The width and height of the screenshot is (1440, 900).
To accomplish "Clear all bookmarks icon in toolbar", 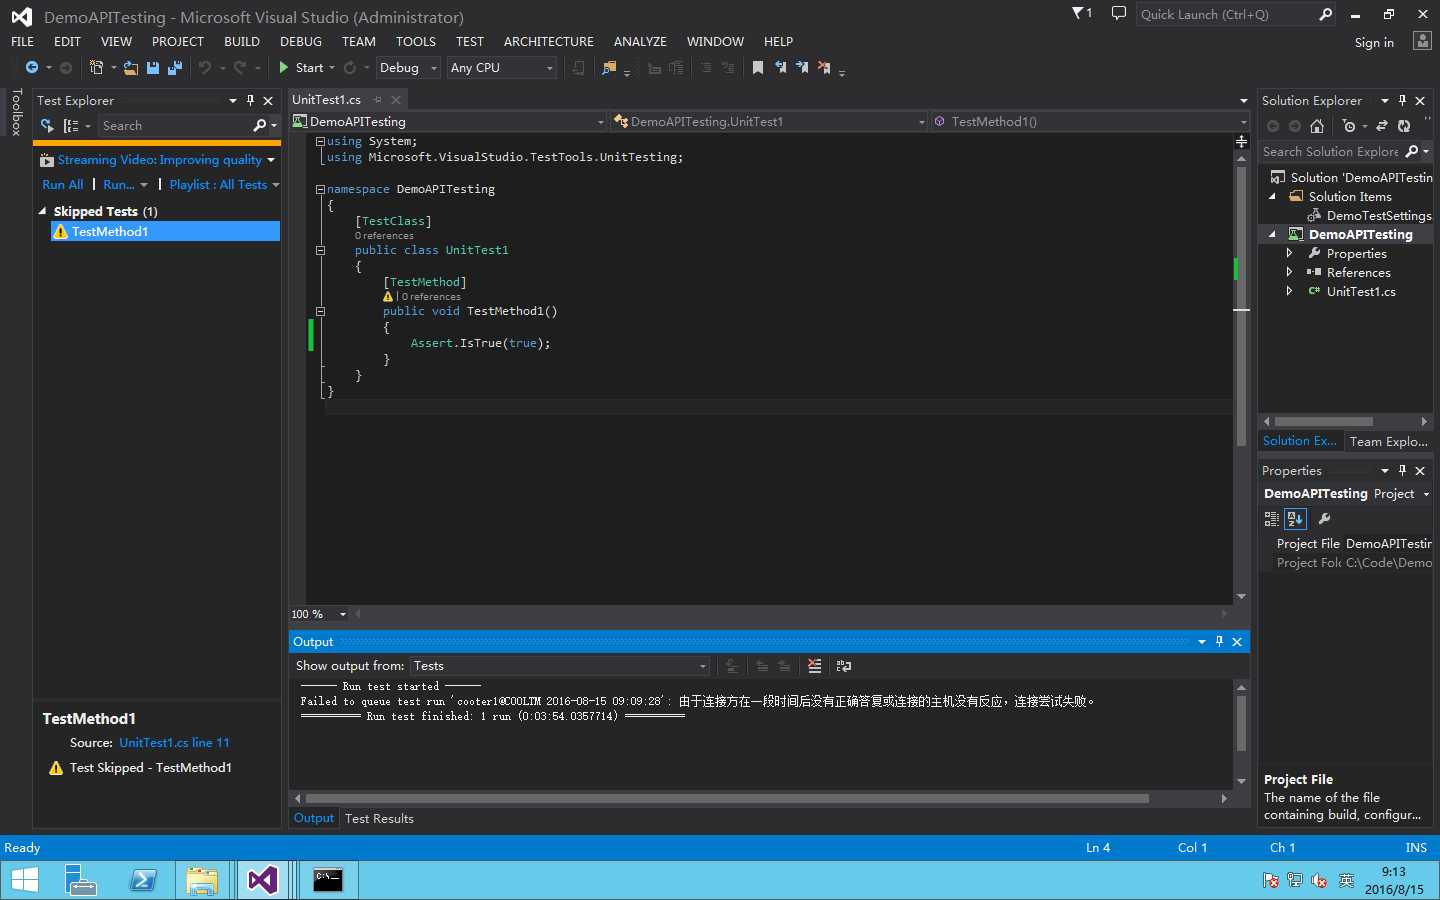I will (824, 68).
